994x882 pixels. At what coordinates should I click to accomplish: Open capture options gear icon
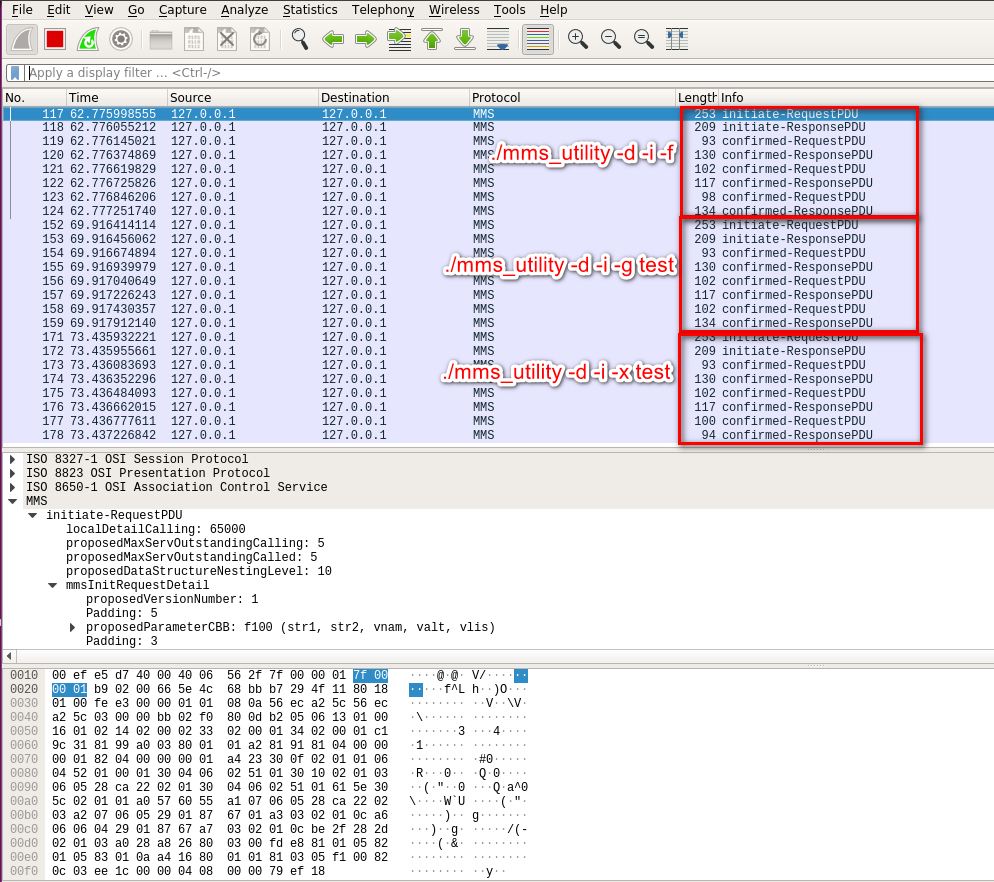pos(120,39)
